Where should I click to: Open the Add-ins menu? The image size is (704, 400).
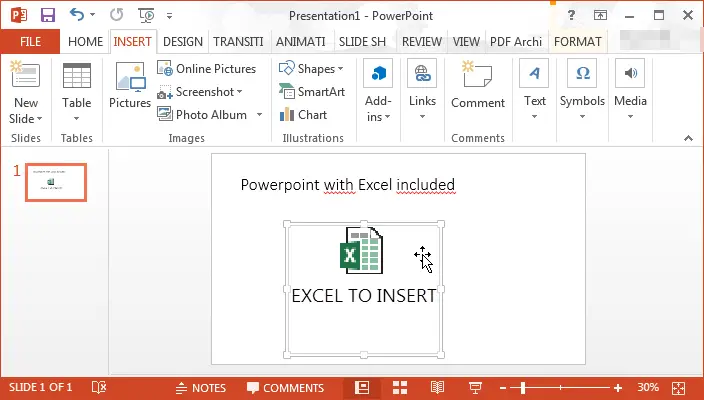(x=378, y=91)
